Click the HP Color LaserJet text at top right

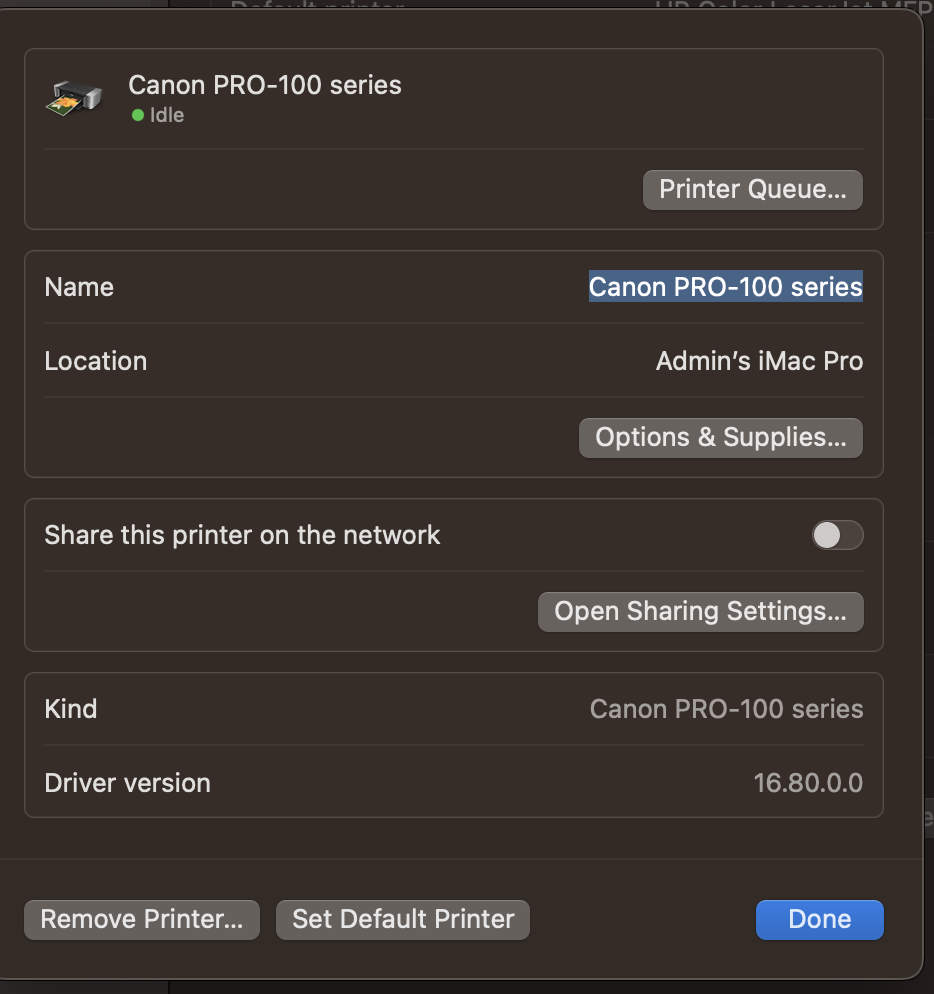click(x=790, y=8)
